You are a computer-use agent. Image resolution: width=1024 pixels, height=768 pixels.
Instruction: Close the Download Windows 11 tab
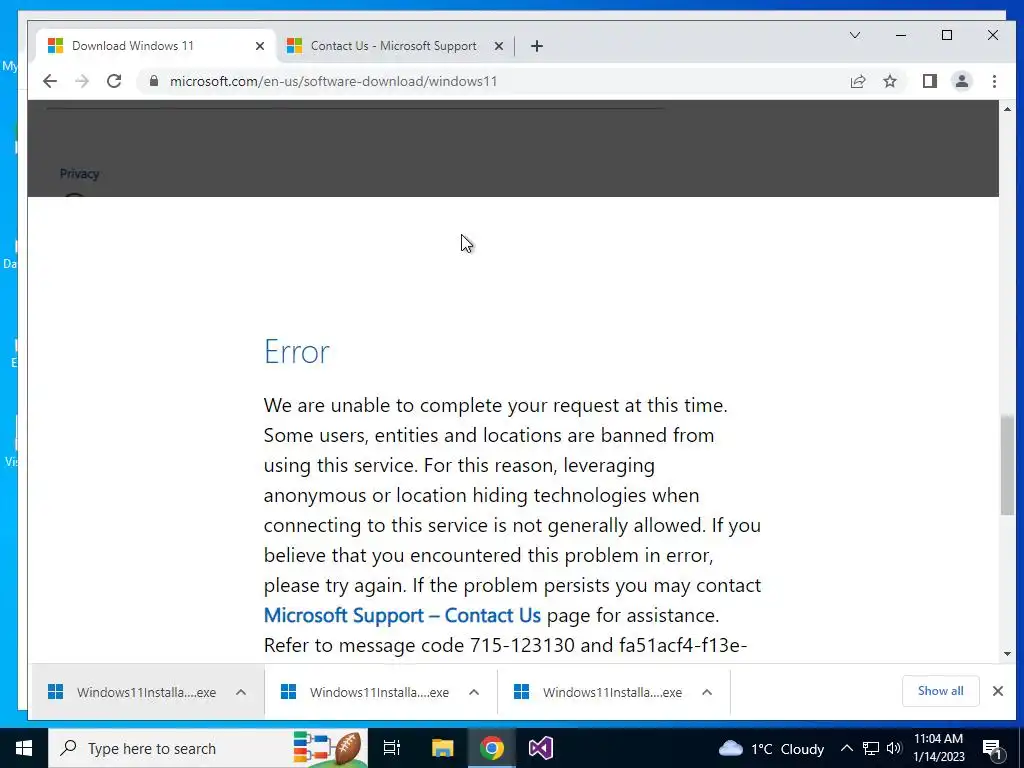(260, 46)
